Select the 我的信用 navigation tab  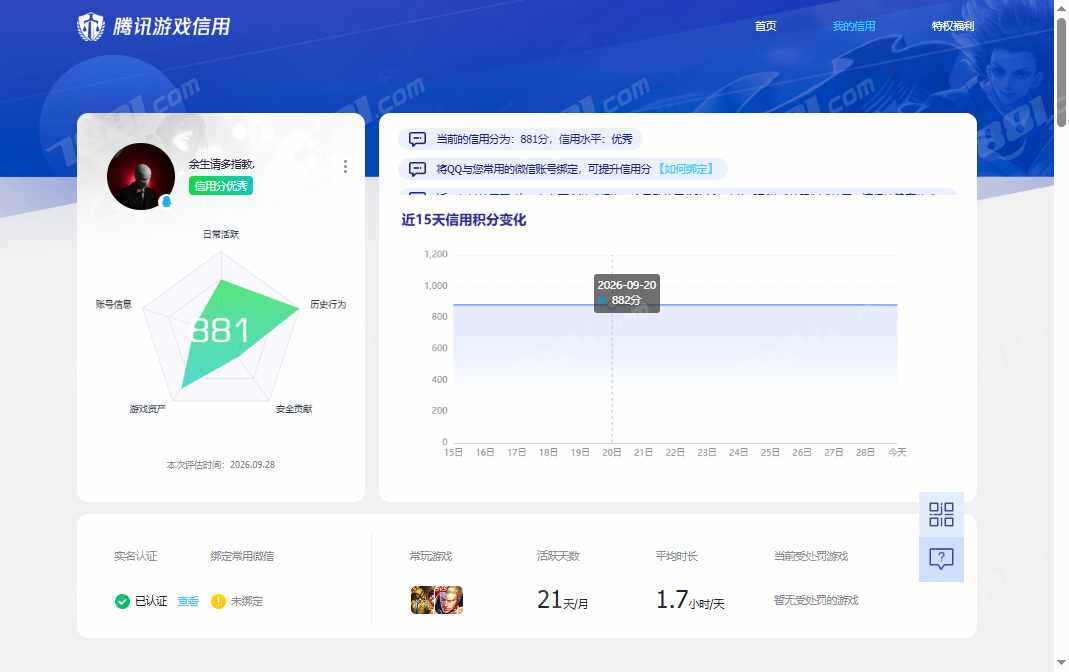click(854, 26)
